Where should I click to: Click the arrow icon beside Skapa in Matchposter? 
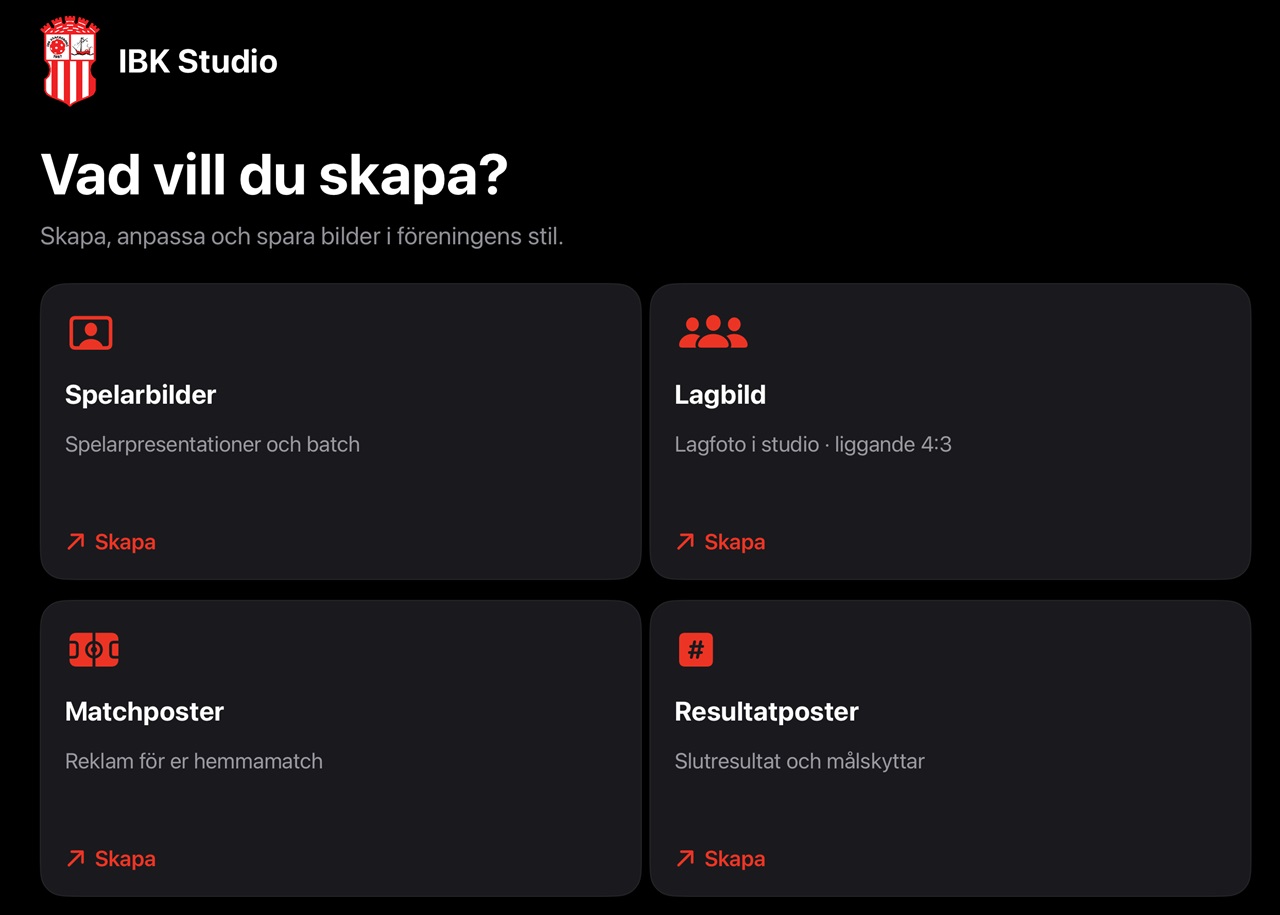click(76, 859)
